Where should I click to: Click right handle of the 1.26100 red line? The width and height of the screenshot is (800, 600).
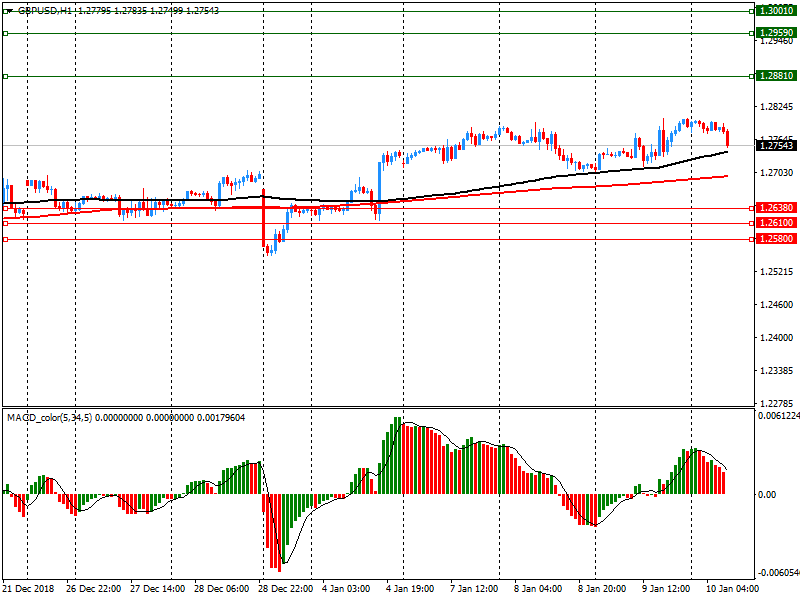pos(751,223)
